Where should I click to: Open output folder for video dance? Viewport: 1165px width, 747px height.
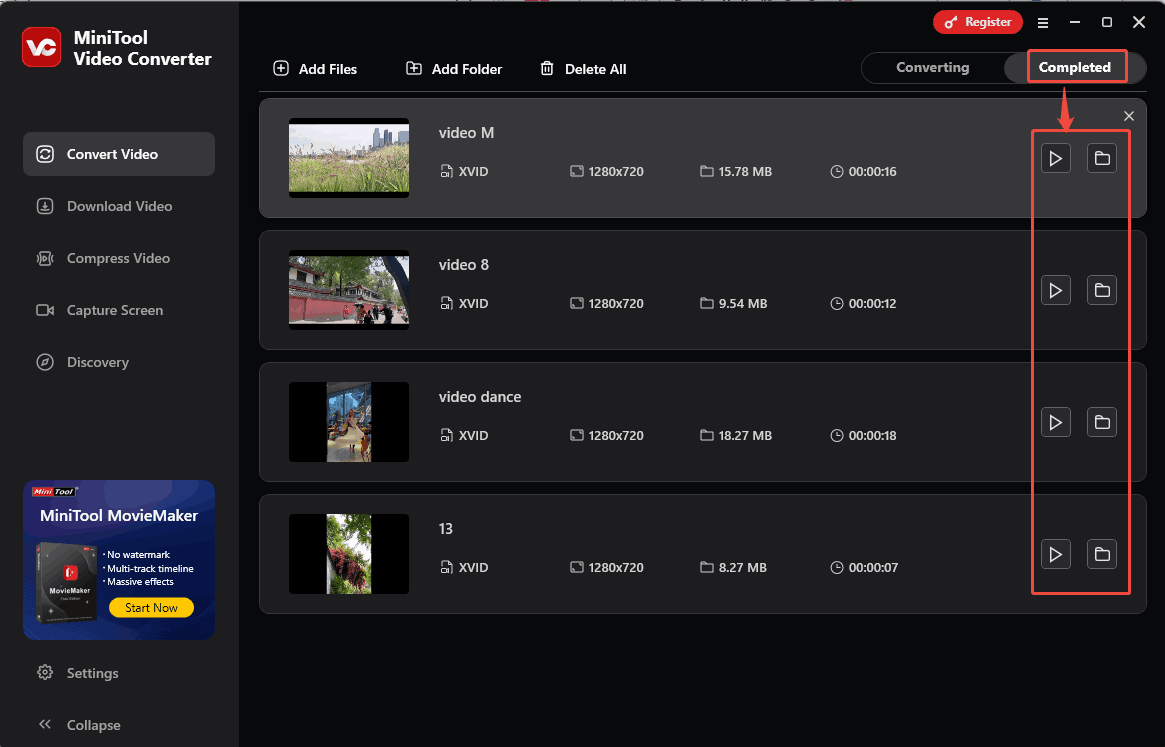[x=1101, y=422]
